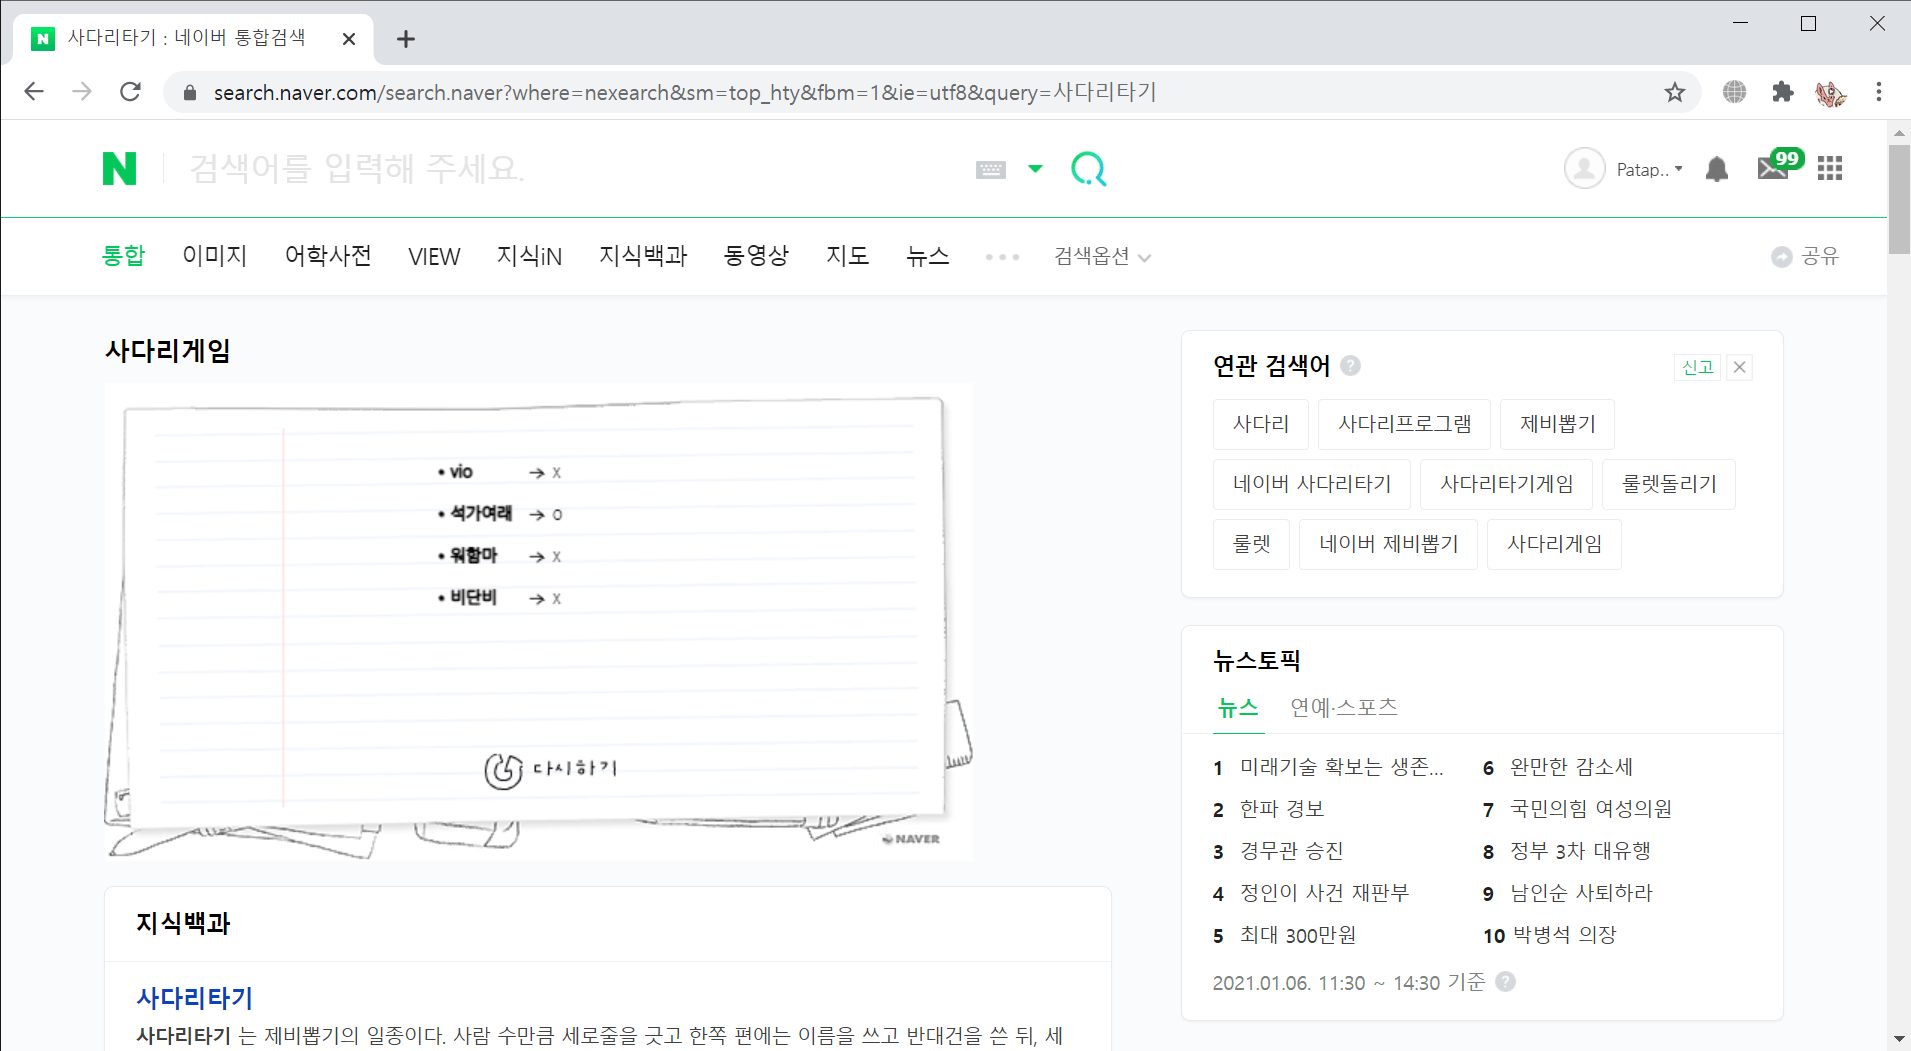Select related search 제비뽑기
The height and width of the screenshot is (1051, 1911).
[1557, 424]
